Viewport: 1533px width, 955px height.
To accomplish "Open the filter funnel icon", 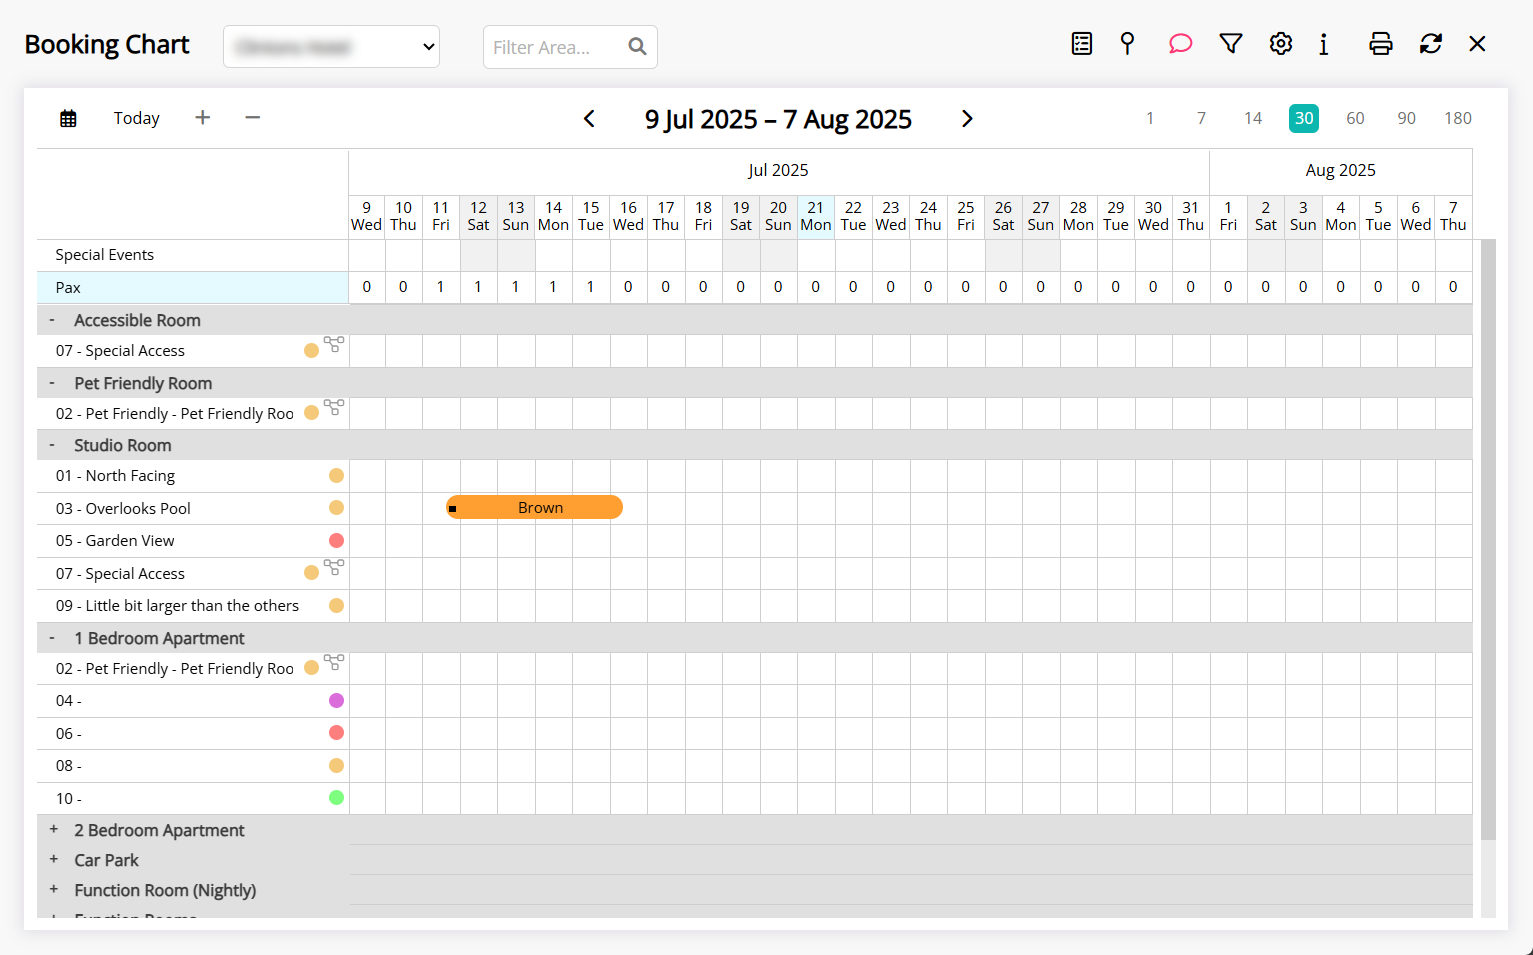I will pos(1231,44).
